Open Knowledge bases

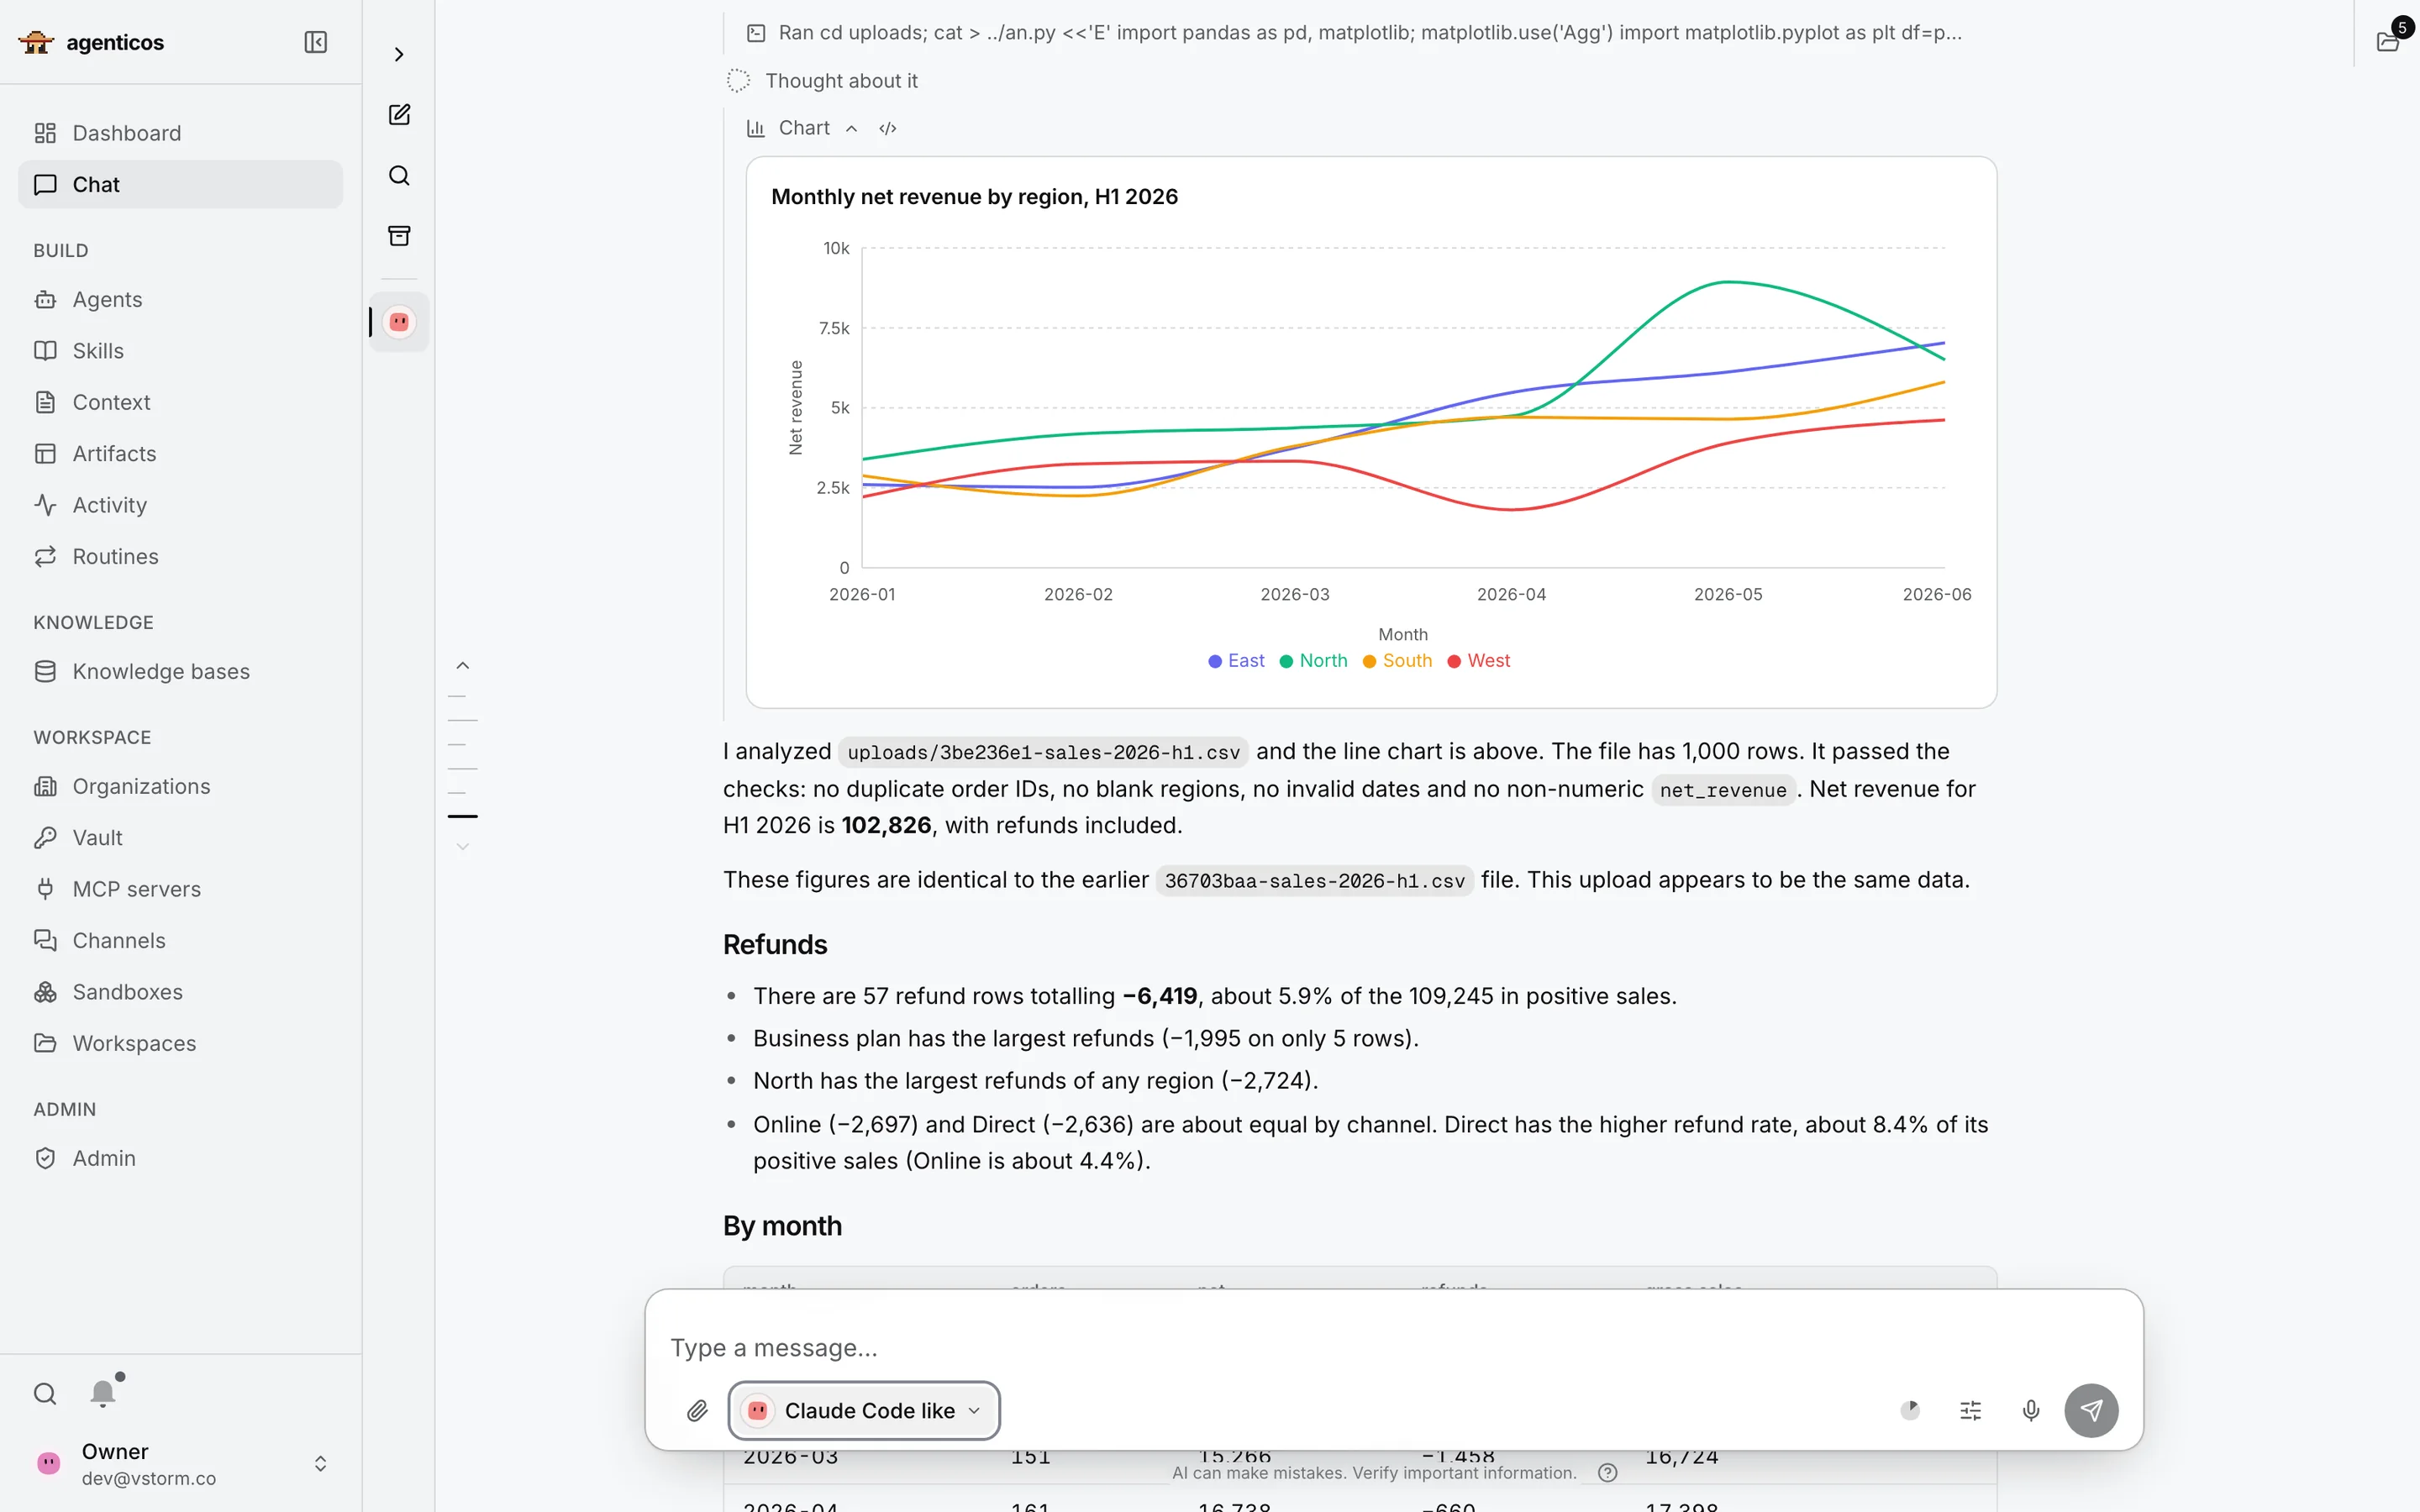pyautogui.click(x=181, y=671)
